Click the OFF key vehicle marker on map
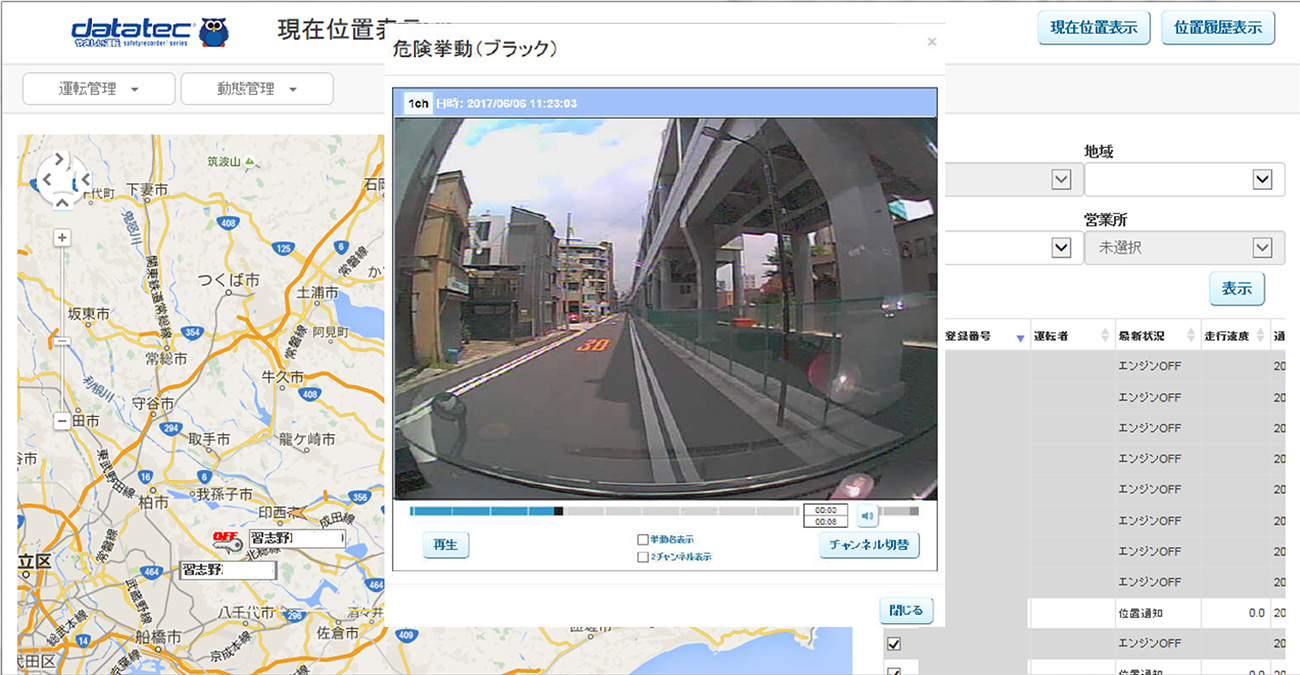1300x675 pixels. click(228, 539)
